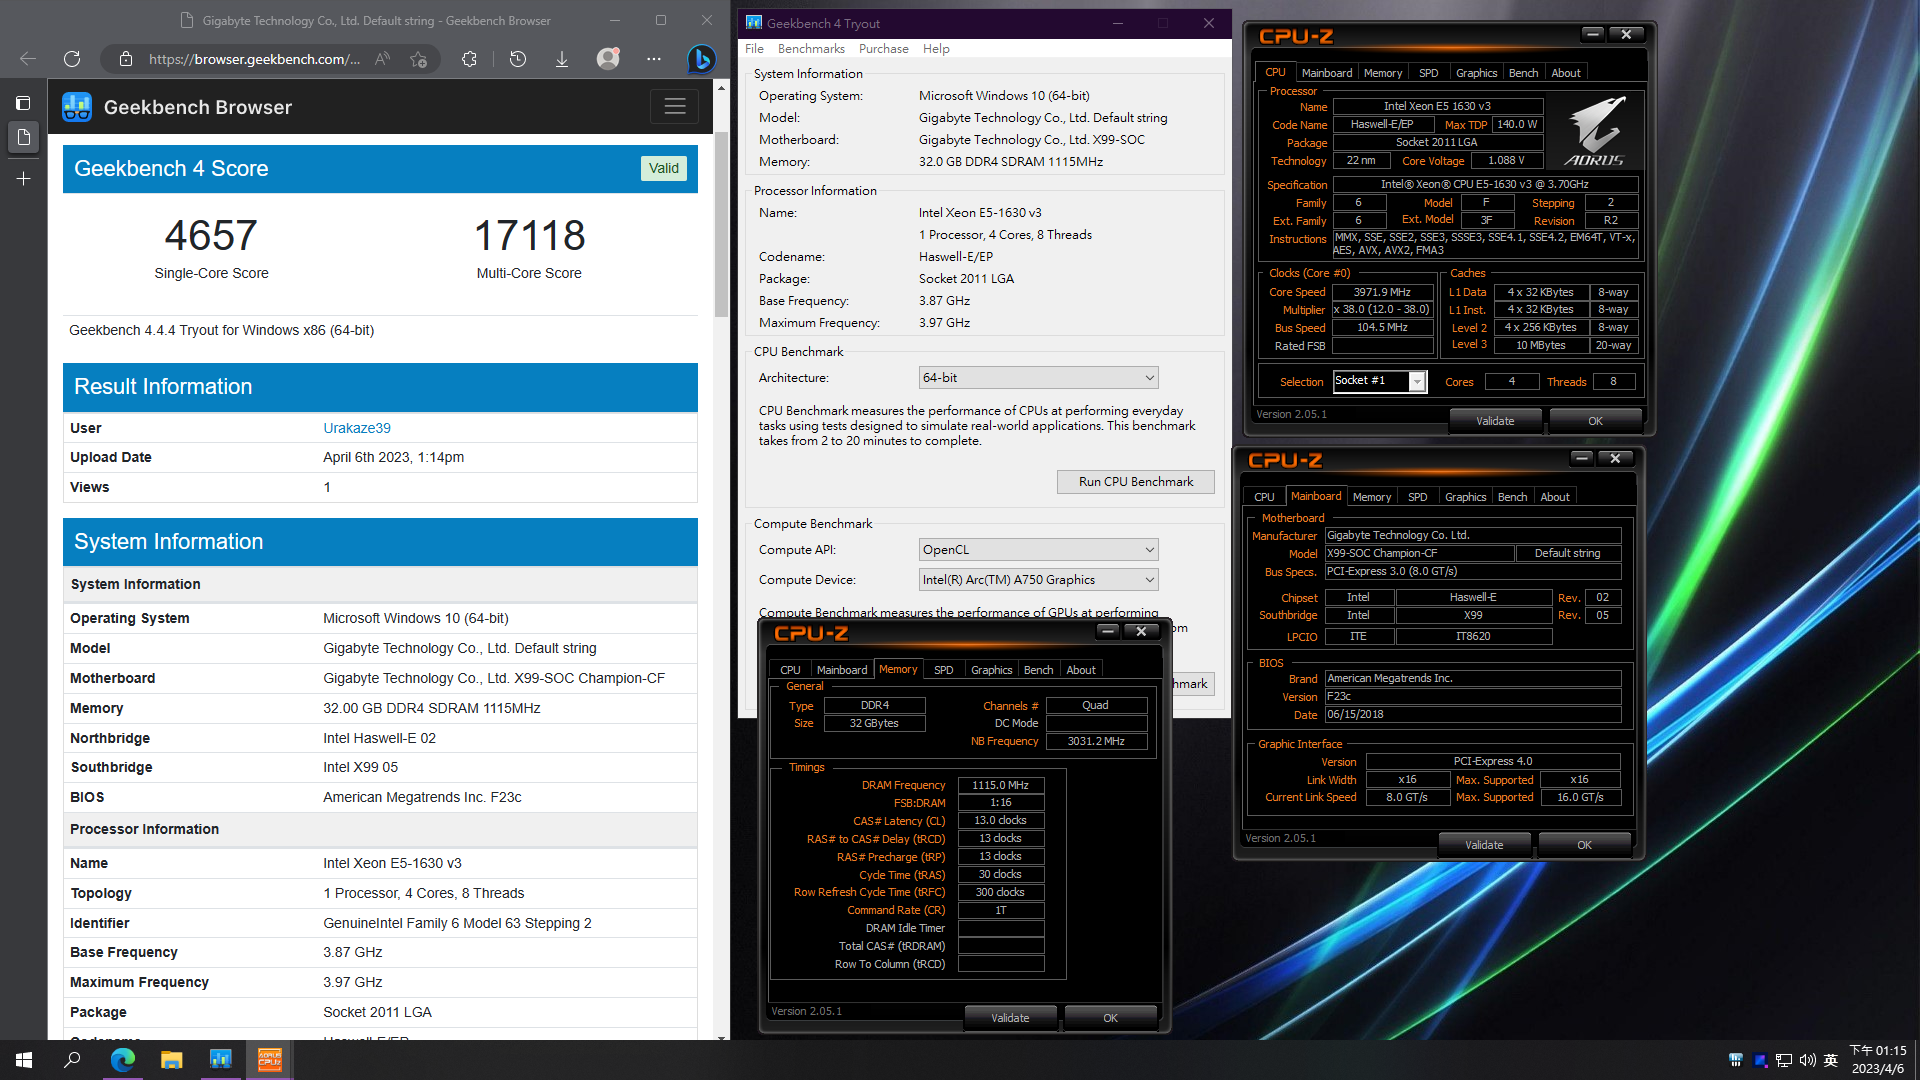1920x1080 pixels.
Task: Open the Help menu in Geekbench 4
Action: (x=936, y=48)
